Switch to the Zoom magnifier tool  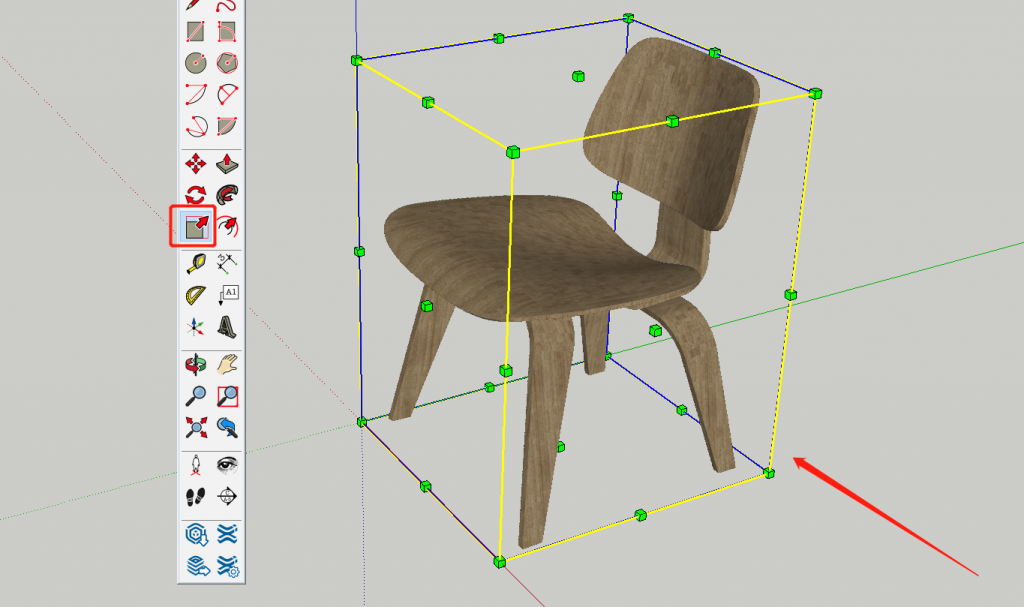pos(195,396)
